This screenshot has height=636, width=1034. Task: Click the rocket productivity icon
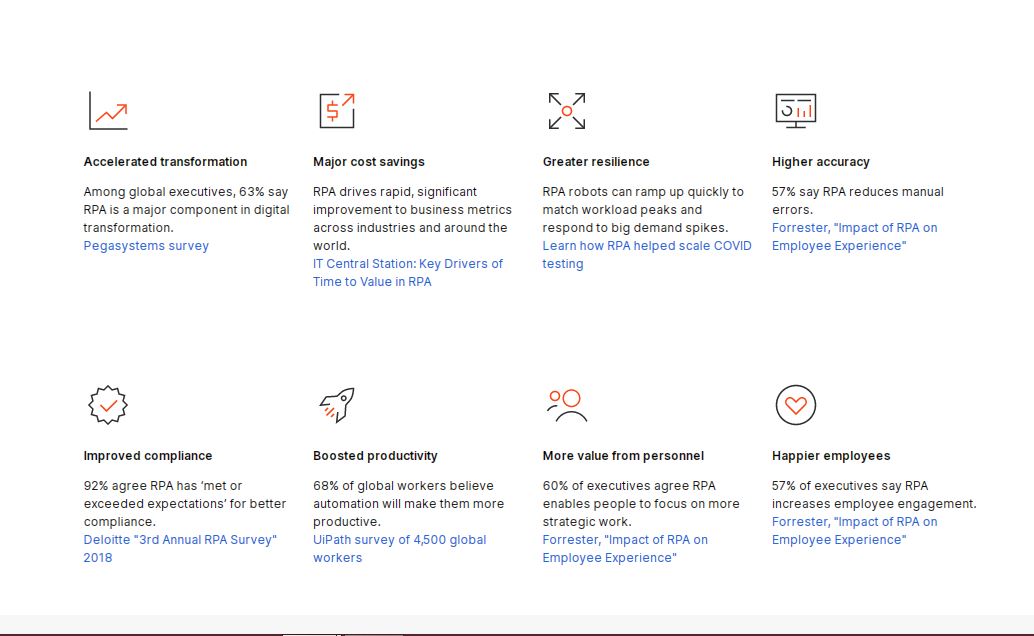point(337,405)
